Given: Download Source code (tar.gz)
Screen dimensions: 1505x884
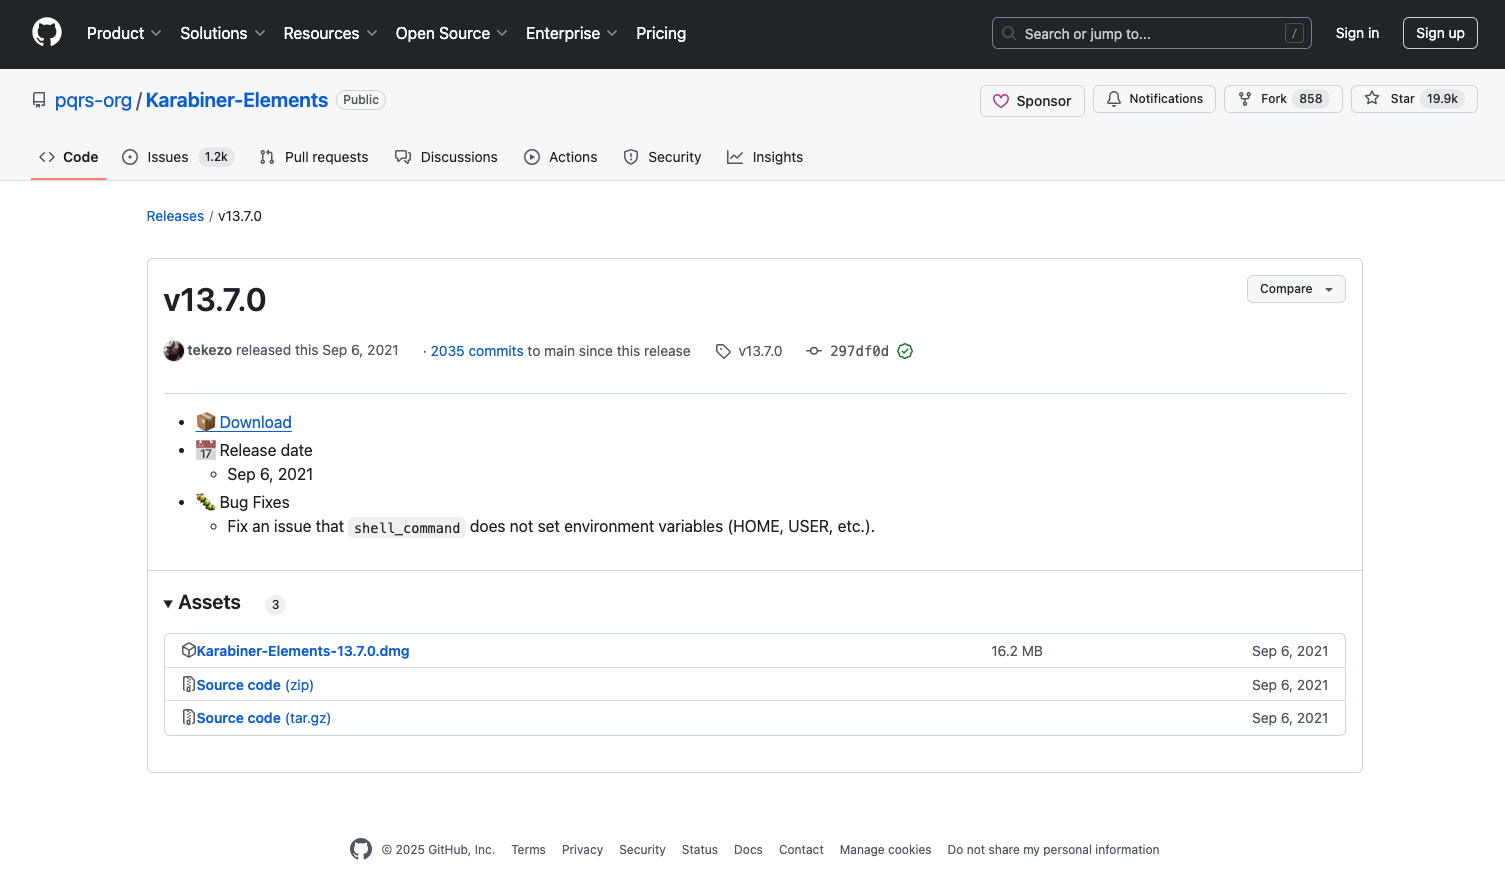Looking at the screenshot, I should click(264, 718).
